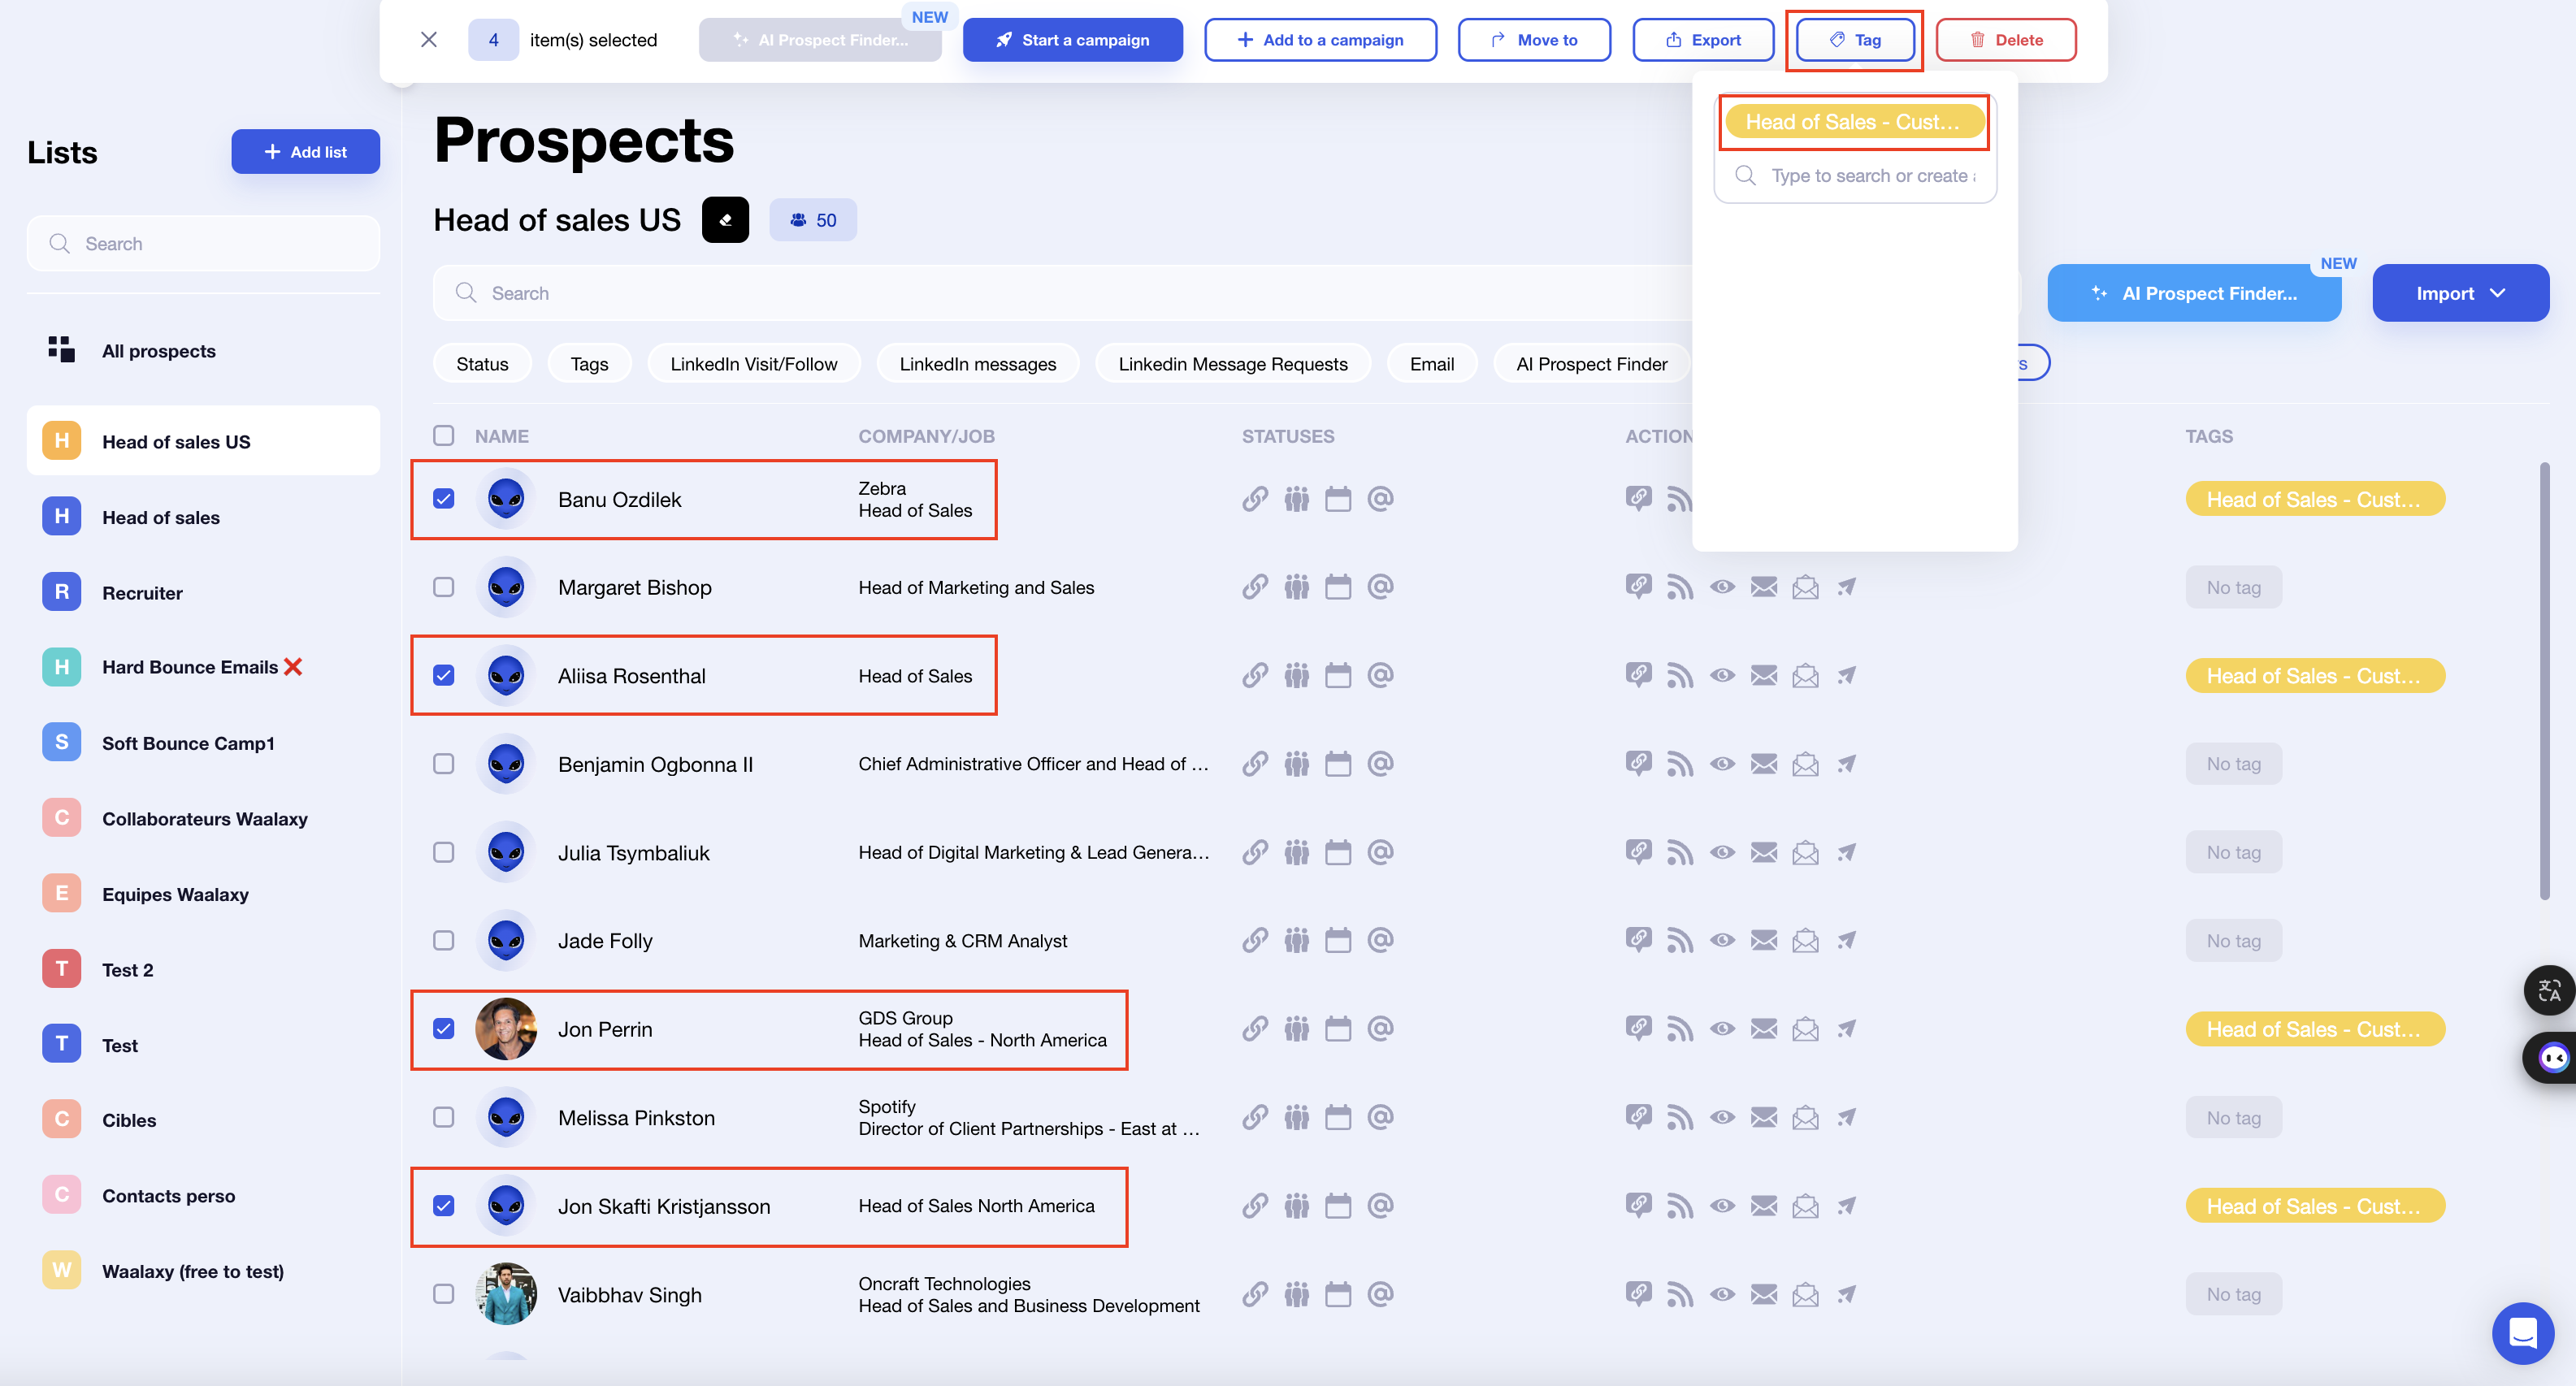This screenshot has width=2576, height=1386.
Task: Click the paper plane send icon for Jon Skafti Kristjansson
Action: point(1844,1205)
